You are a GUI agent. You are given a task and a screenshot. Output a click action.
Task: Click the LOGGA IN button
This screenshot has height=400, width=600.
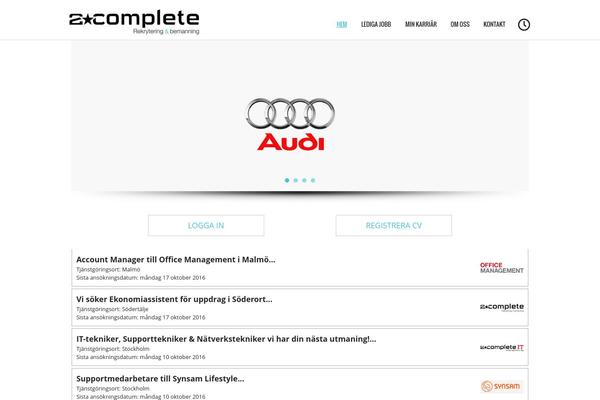pyautogui.click(x=206, y=225)
